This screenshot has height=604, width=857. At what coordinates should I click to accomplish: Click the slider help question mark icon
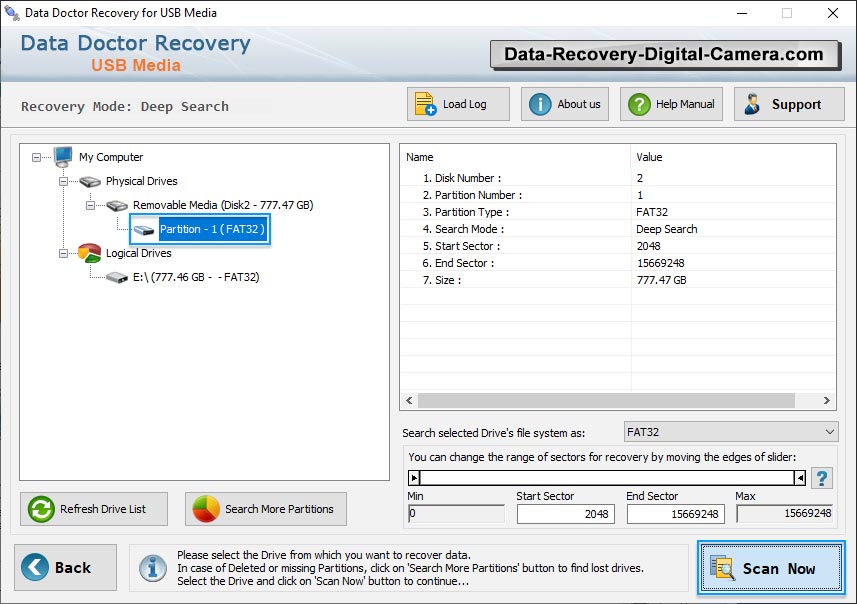821,478
